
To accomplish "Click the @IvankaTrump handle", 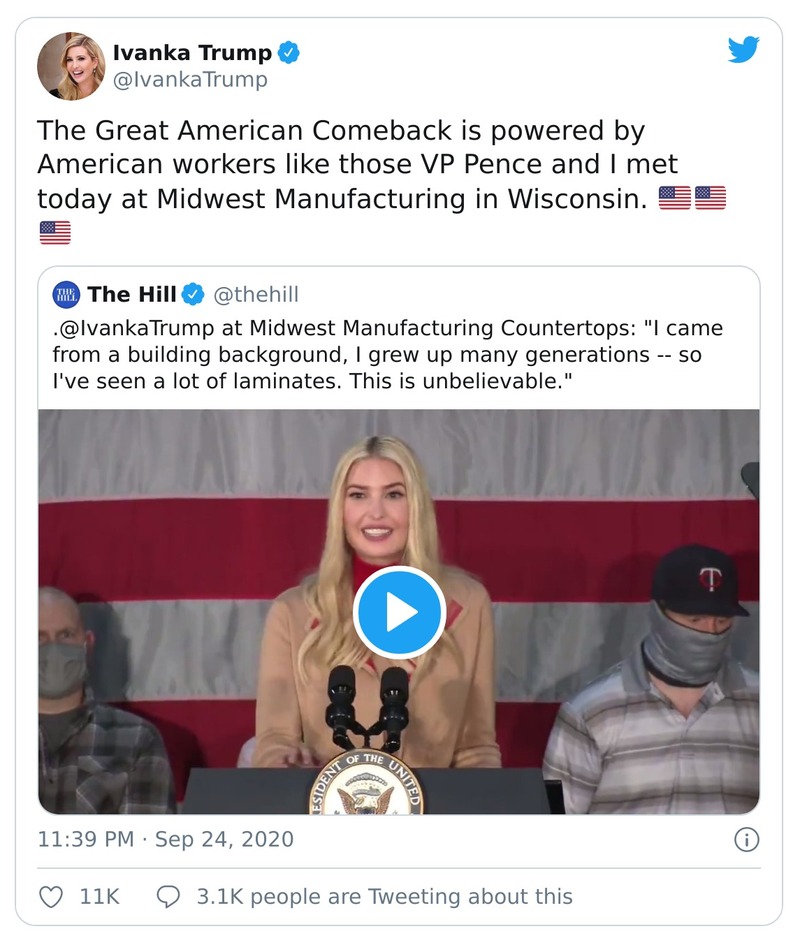I will tap(190, 80).
